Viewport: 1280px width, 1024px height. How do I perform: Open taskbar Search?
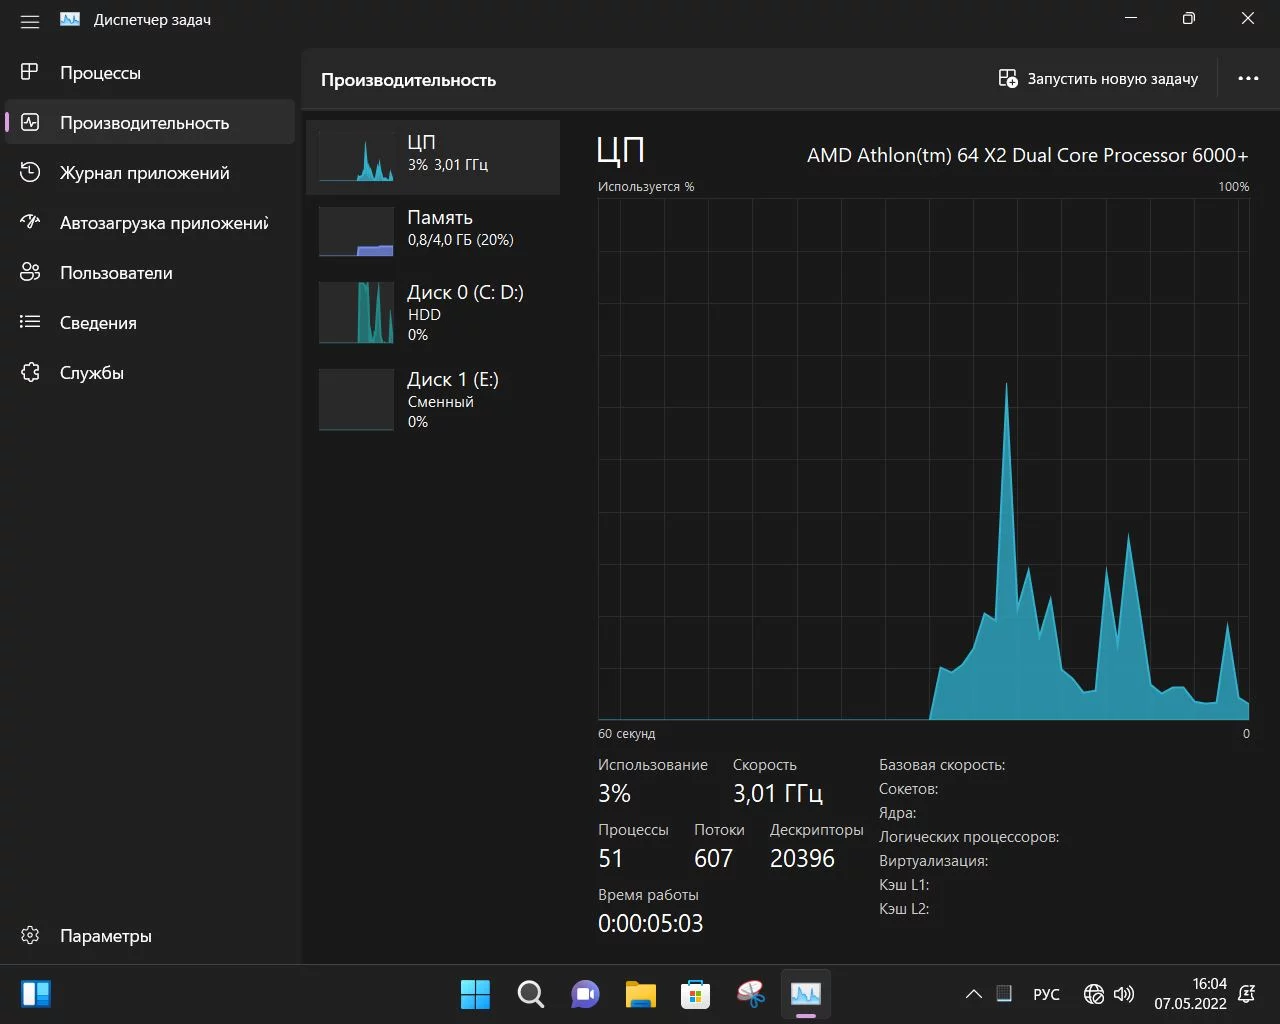[530, 994]
